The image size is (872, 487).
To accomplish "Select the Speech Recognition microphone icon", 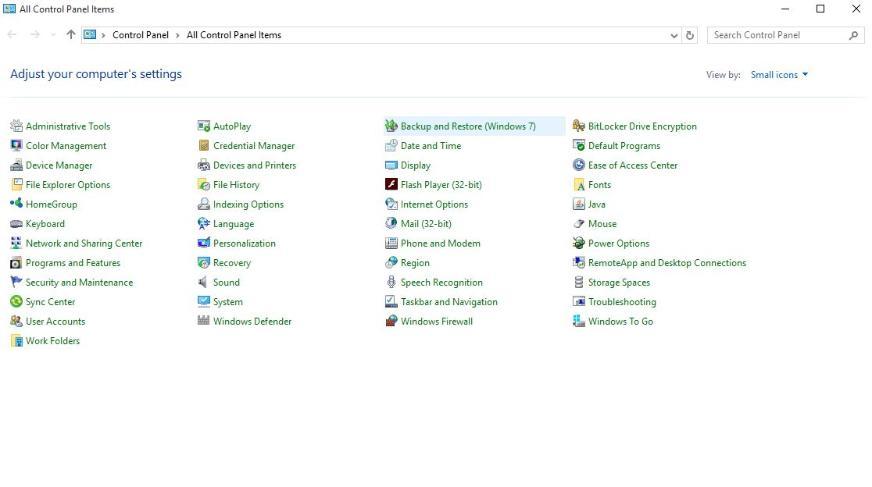I will coord(391,282).
